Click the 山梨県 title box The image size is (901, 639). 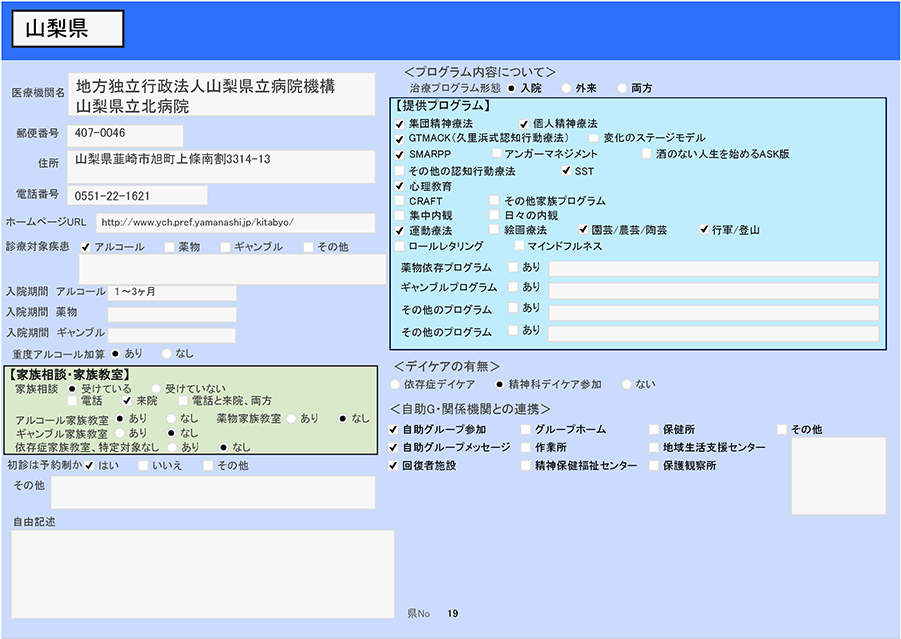68,29
